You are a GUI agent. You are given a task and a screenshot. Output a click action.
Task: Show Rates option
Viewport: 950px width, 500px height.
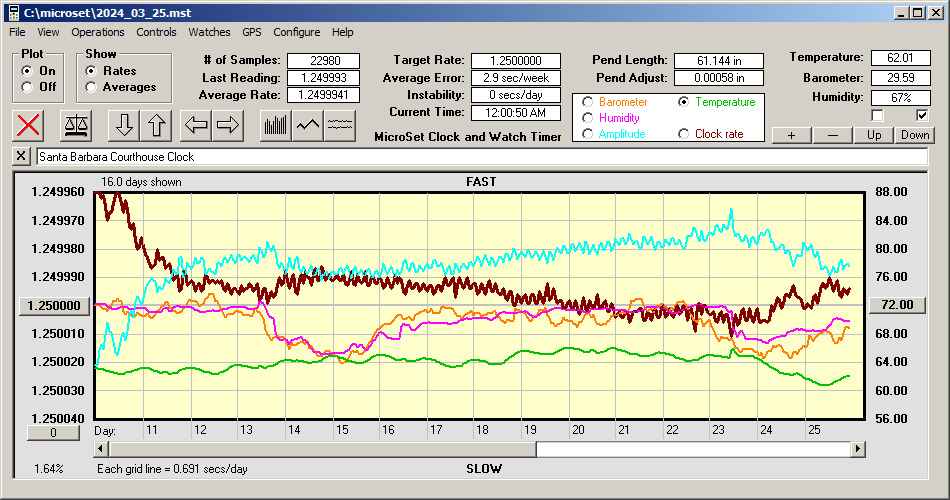(x=91, y=71)
